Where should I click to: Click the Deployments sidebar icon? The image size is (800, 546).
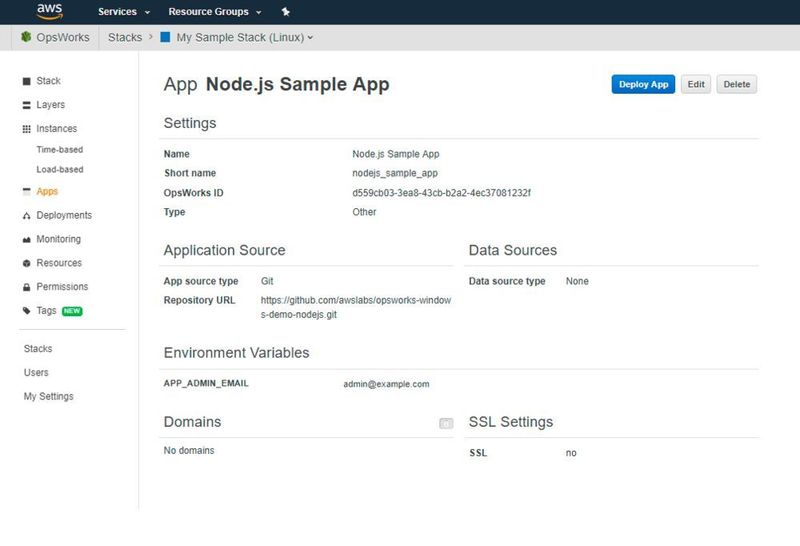[x=27, y=216]
